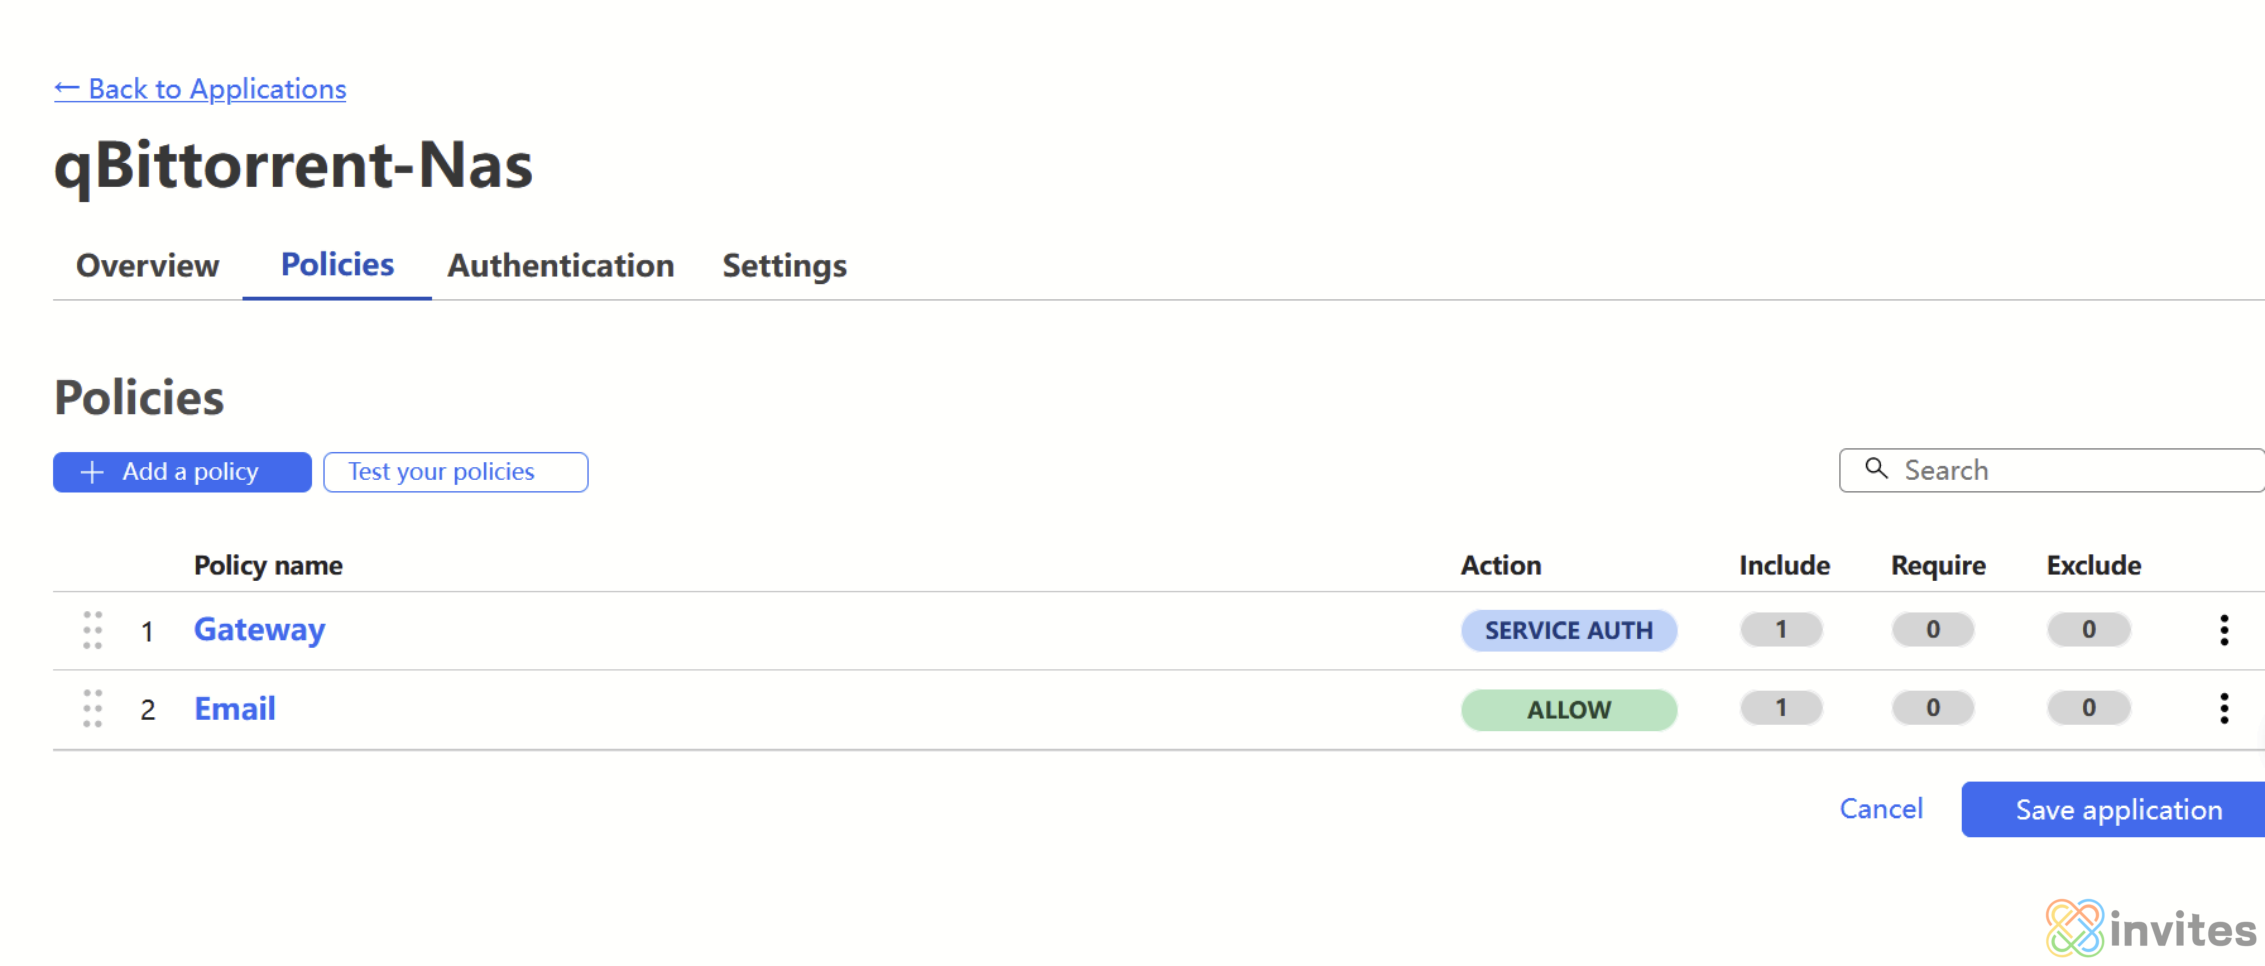Click Include count for Gateway policy
Screen dimensions: 2265x966
tap(1781, 629)
